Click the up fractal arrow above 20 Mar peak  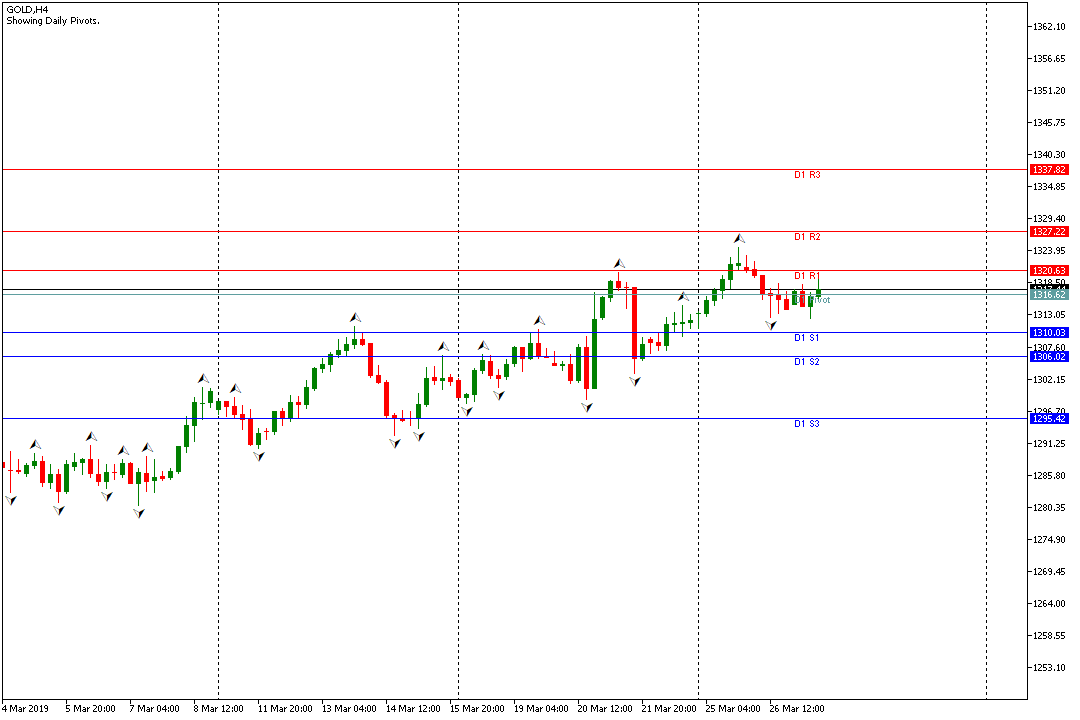click(619, 263)
